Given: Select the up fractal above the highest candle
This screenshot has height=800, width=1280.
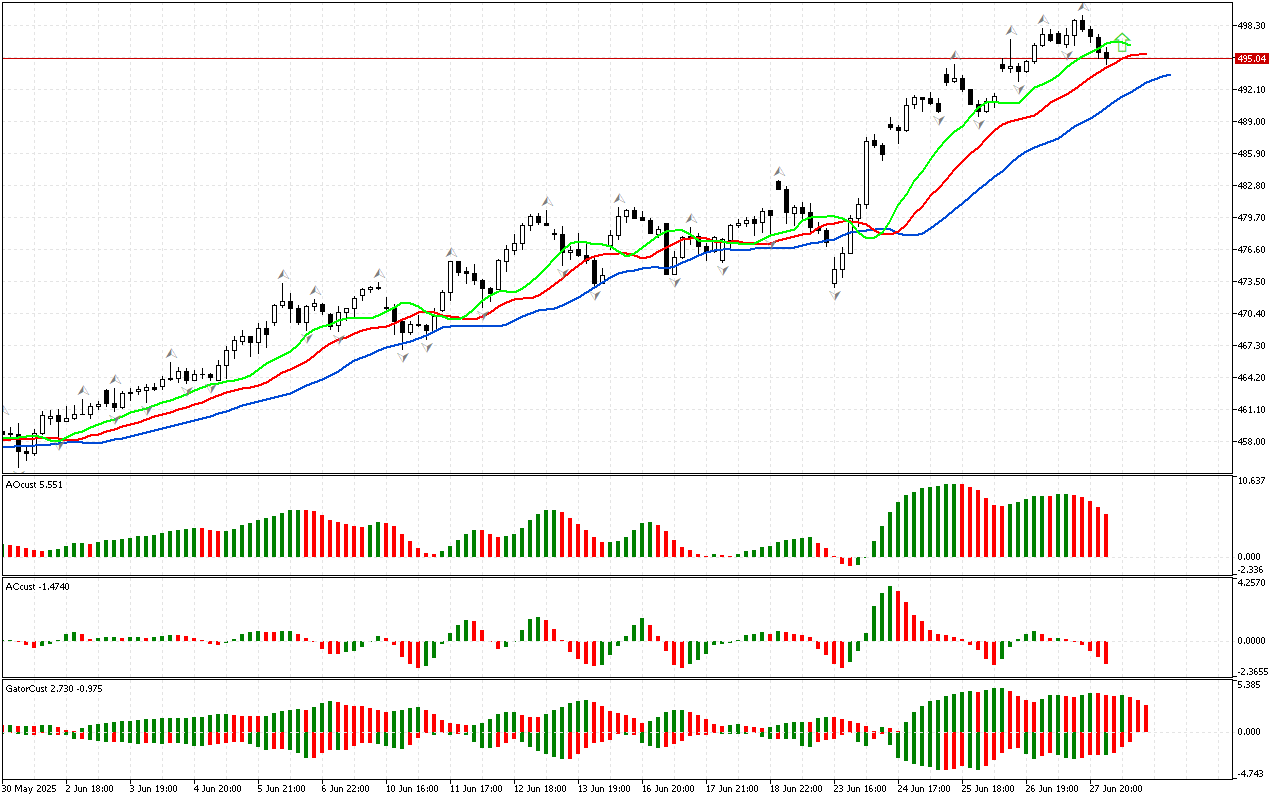Looking at the screenshot, I should pyautogui.click(x=1083, y=8).
